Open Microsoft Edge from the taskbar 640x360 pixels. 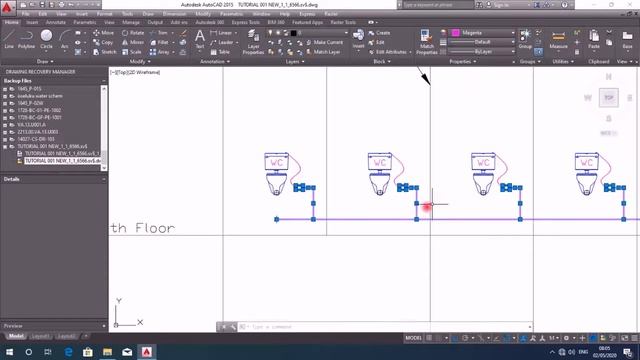point(68,352)
